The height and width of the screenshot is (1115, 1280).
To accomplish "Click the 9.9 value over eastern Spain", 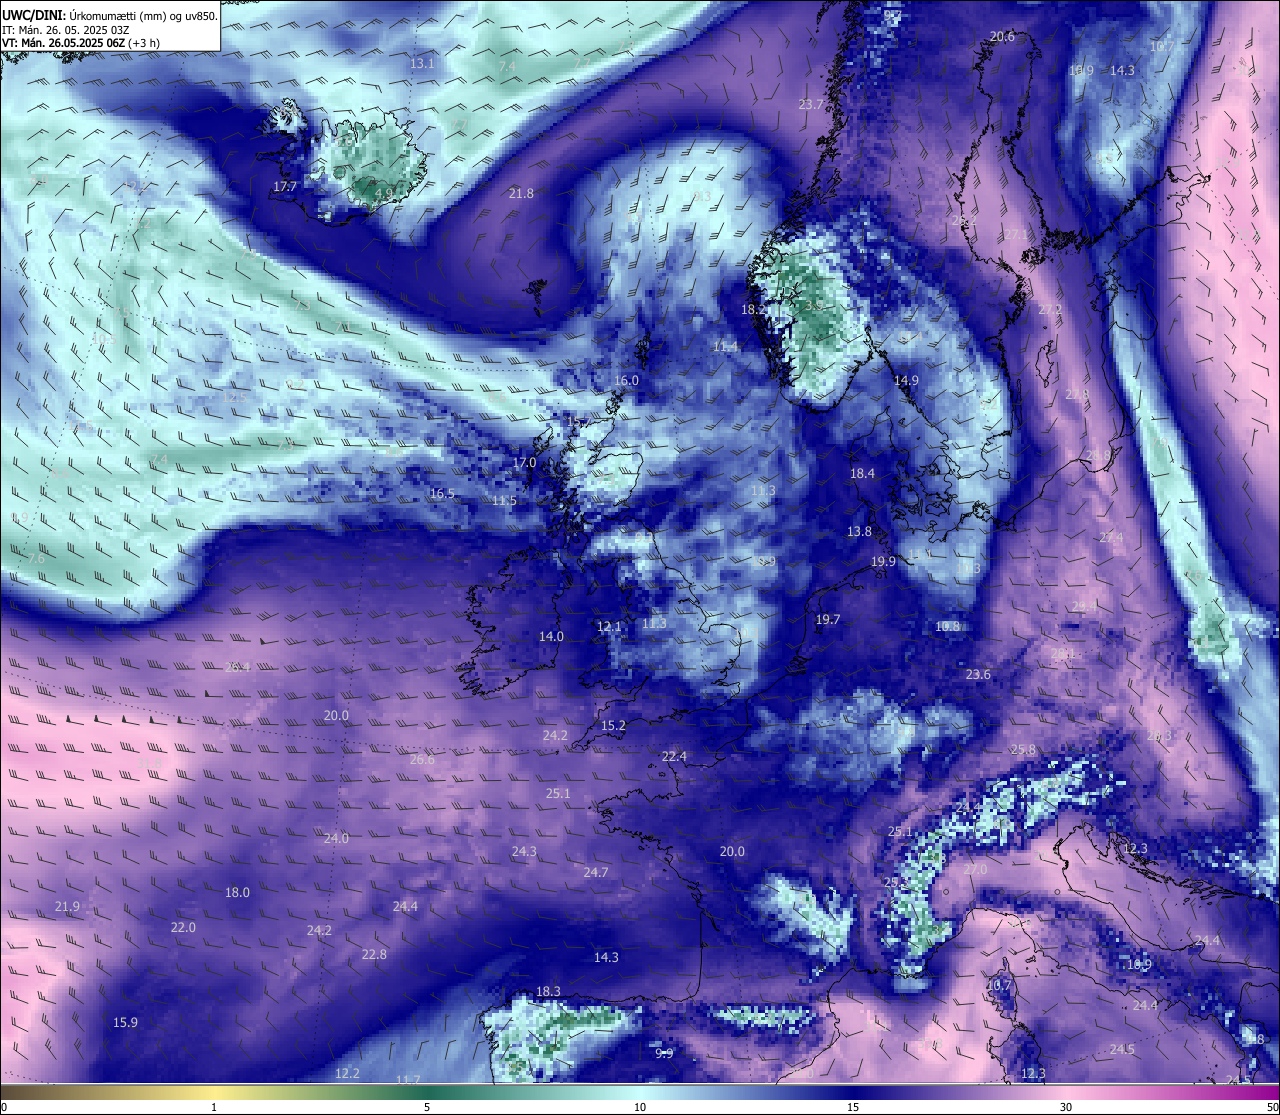I will (x=664, y=1053).
